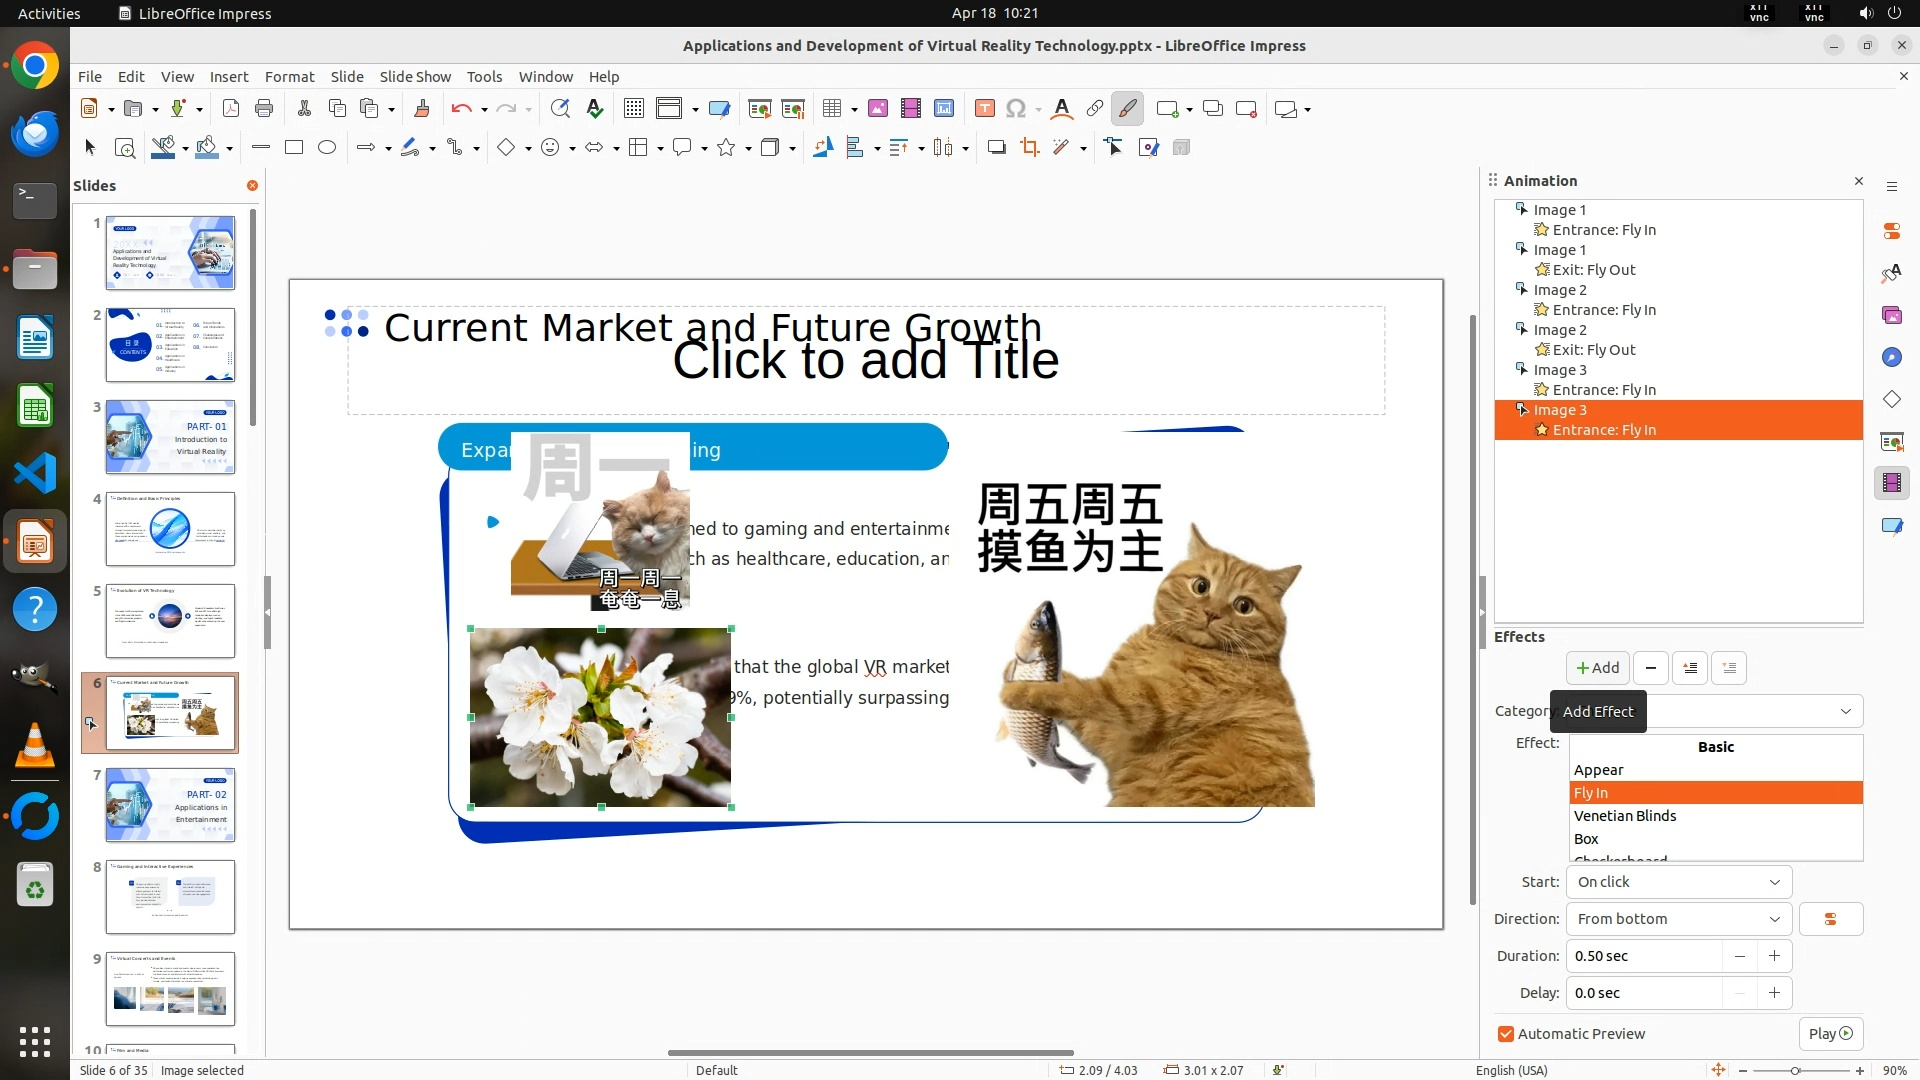1920x1080 pixels.
Task: Click the Insert Text Box icon
Action: (984, 109)
